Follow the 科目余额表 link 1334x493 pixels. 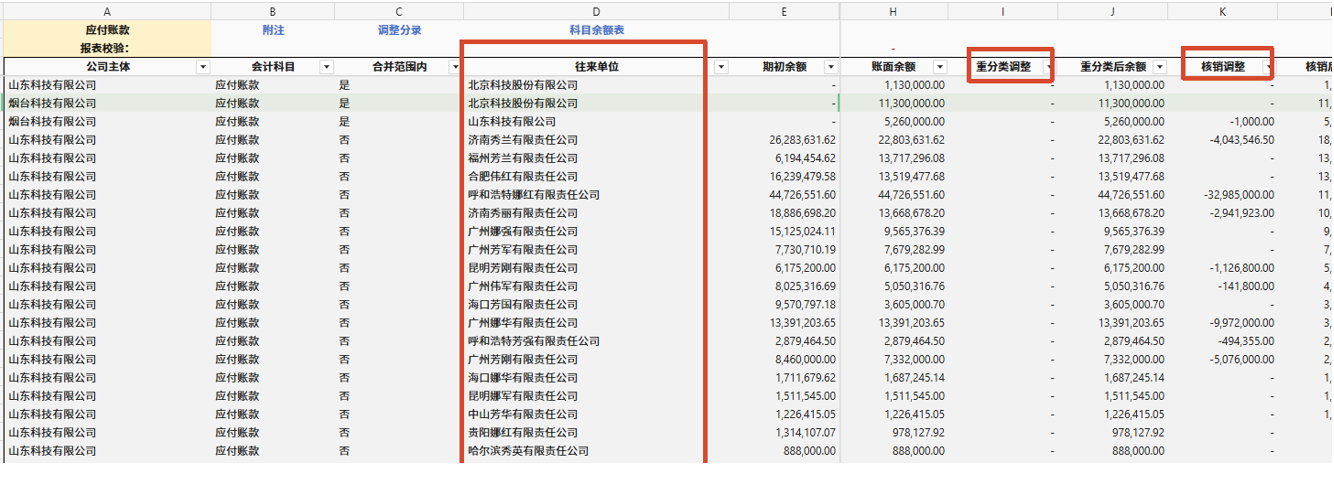coord(597,30)
